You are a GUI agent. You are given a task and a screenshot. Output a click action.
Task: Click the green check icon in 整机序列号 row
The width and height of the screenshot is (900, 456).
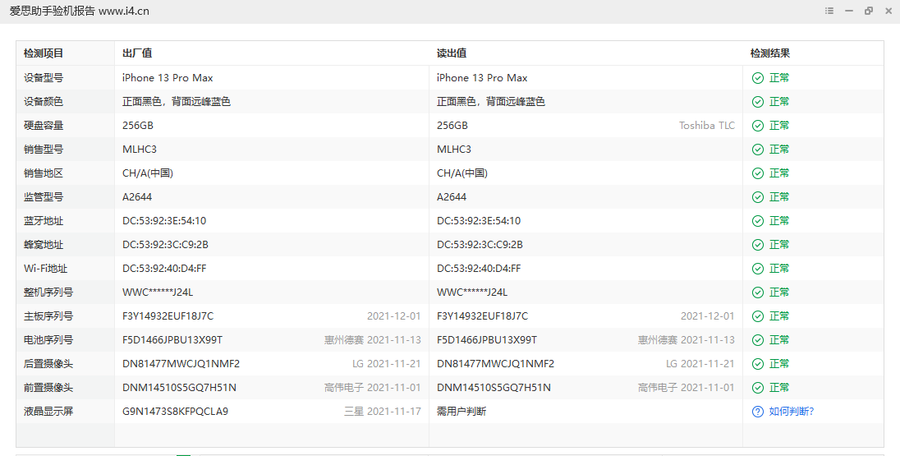click(758, 292)
